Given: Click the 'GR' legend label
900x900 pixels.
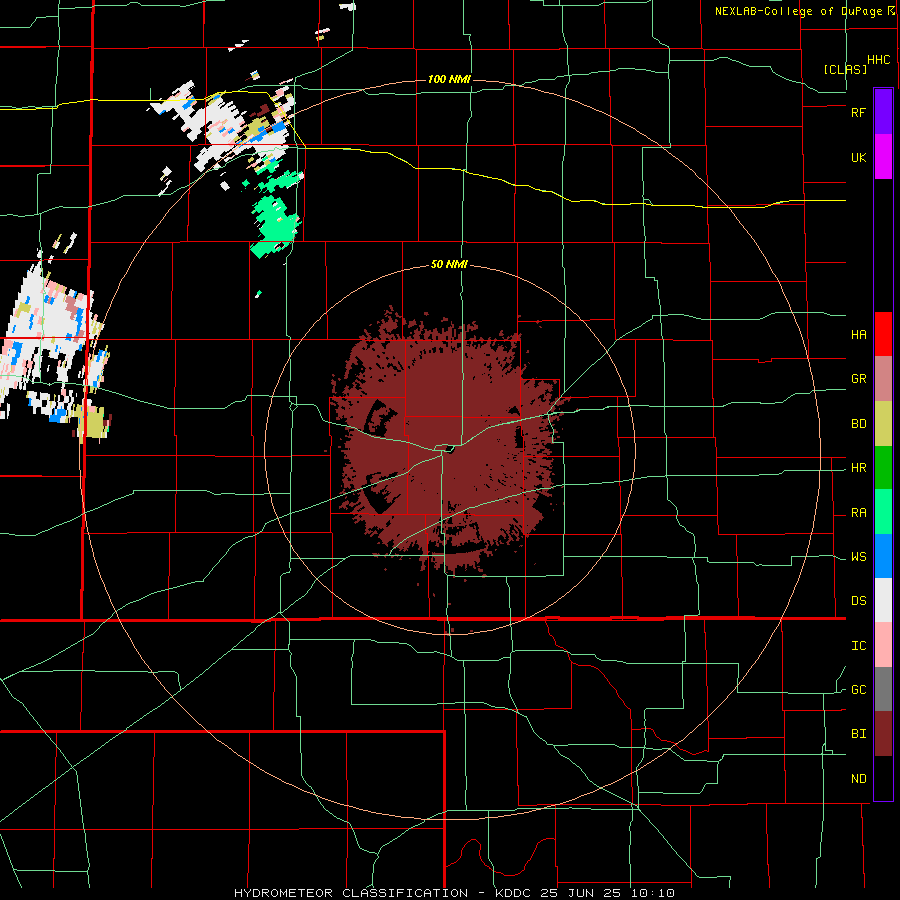Looking at the screenshot, I should [x=858, y=379].
